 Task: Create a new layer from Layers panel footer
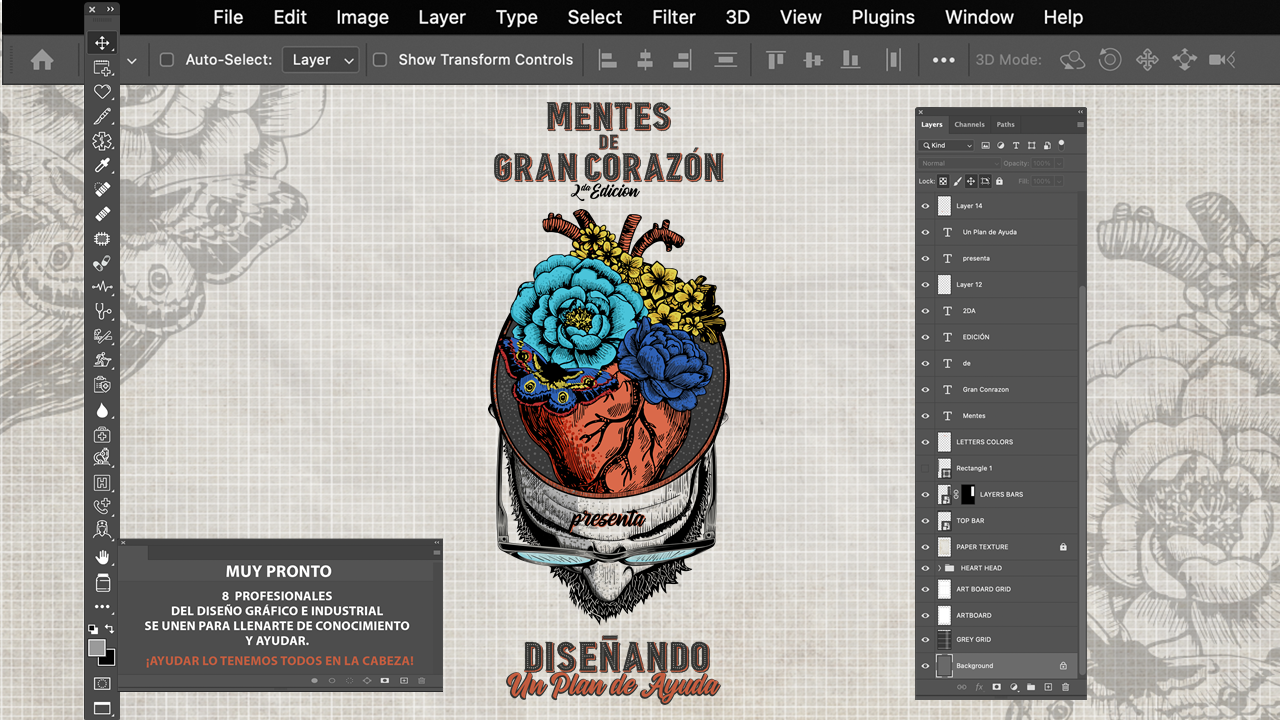click(1048, 687)
